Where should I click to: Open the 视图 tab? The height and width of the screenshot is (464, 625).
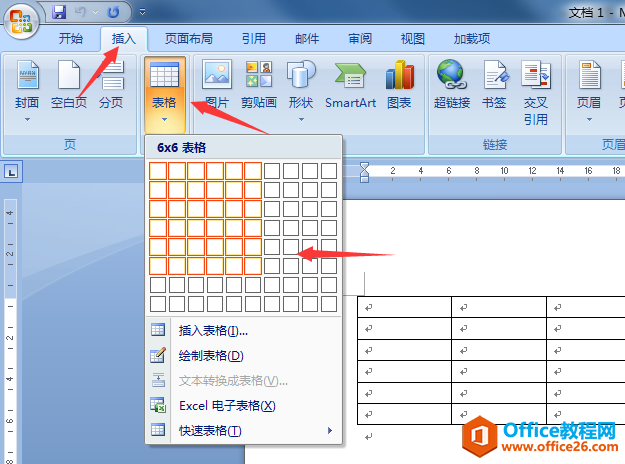(413, 39)
